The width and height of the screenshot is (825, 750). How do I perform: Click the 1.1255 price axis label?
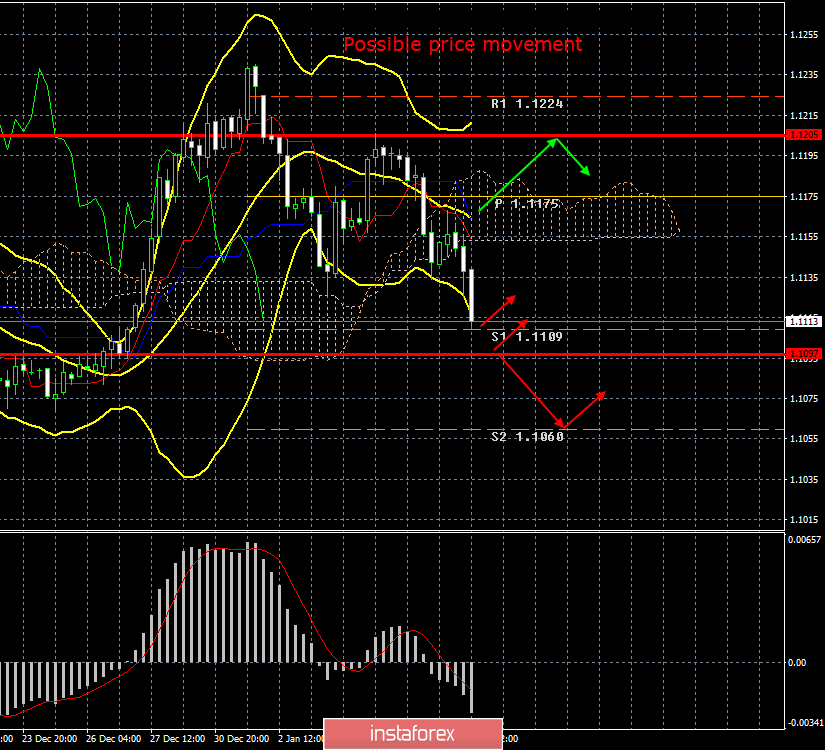[803, 35]
